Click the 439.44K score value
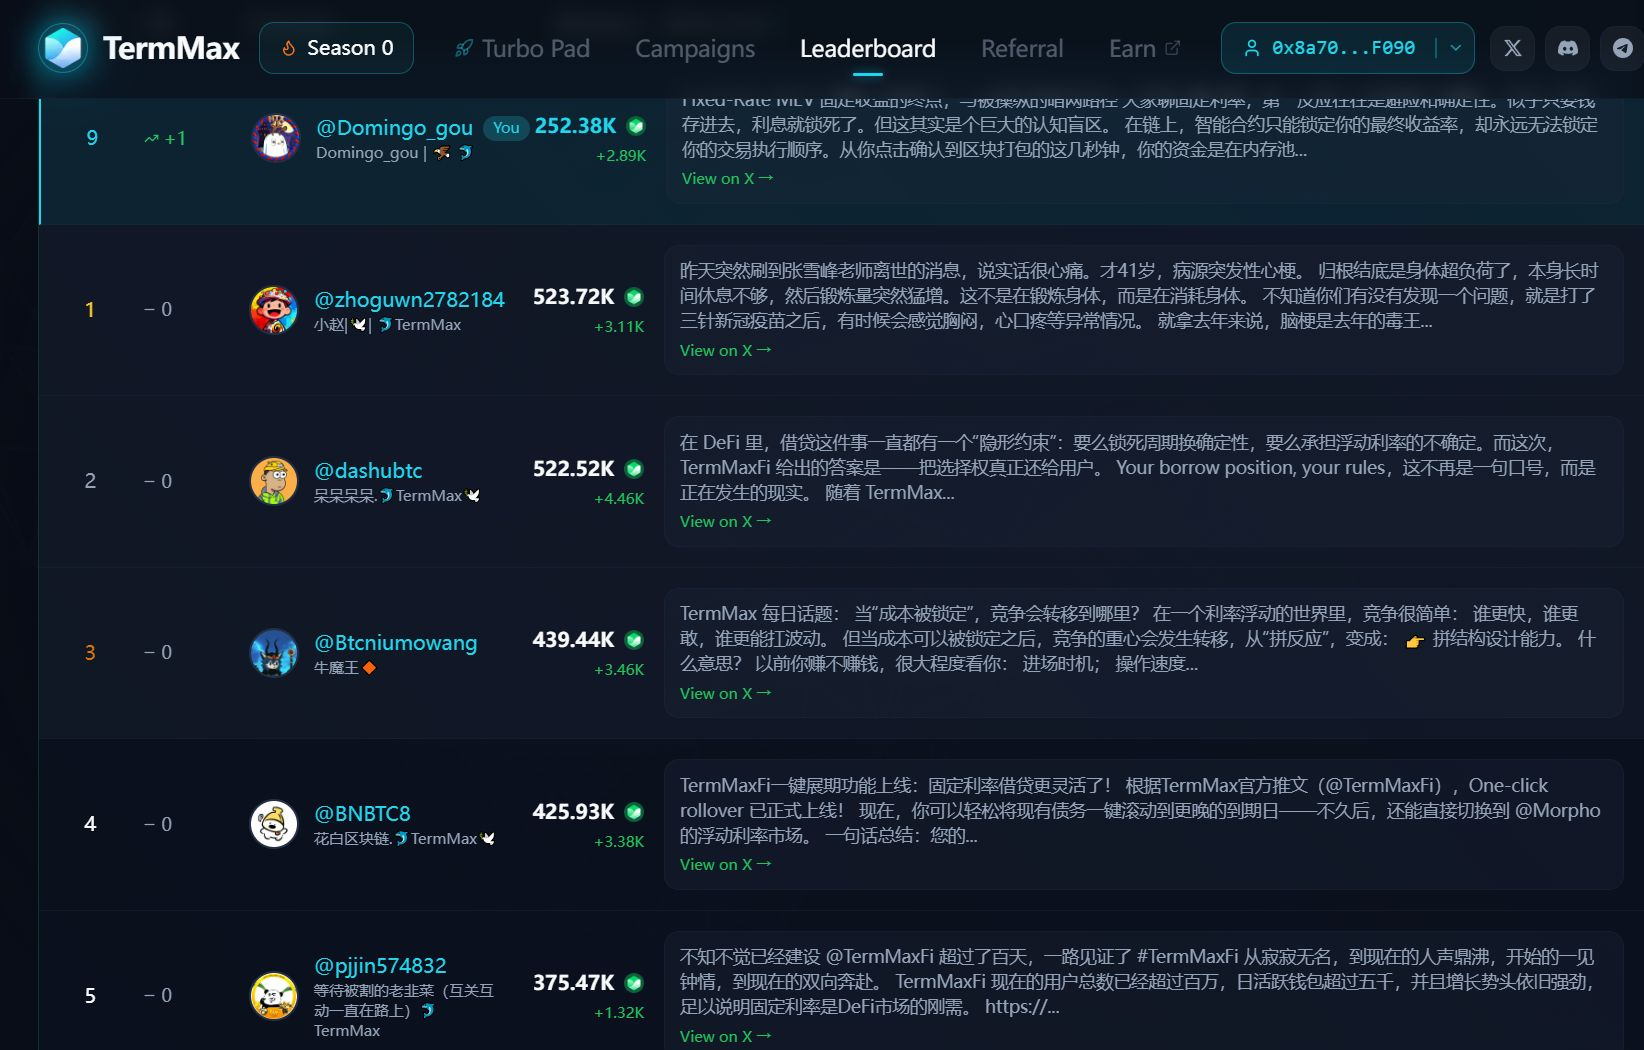This screenshot has height=1050, width=1644. point(573,639)
